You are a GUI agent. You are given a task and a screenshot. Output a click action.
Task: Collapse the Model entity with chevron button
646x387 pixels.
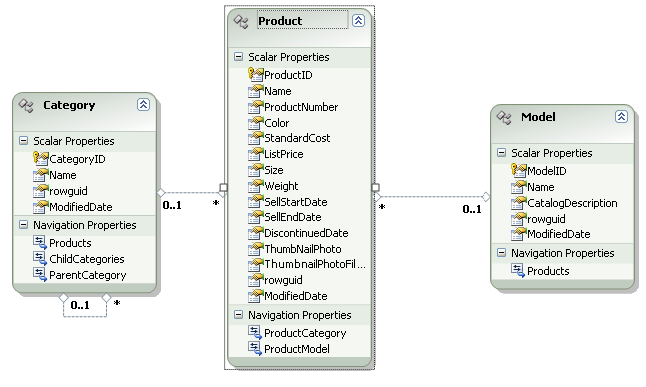pos(621,117)
